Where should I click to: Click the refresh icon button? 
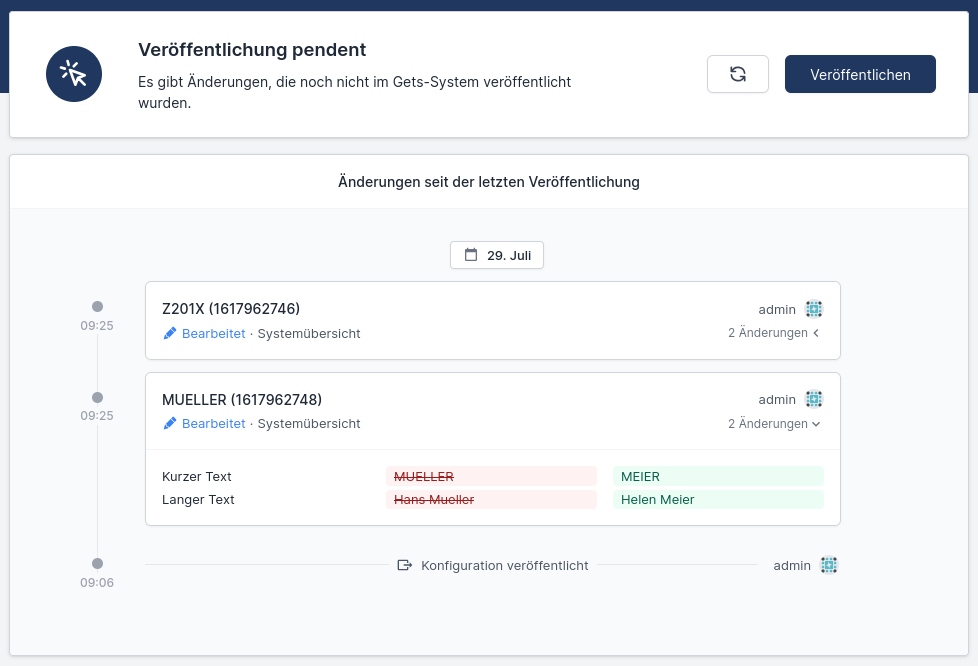coord(737,74)
